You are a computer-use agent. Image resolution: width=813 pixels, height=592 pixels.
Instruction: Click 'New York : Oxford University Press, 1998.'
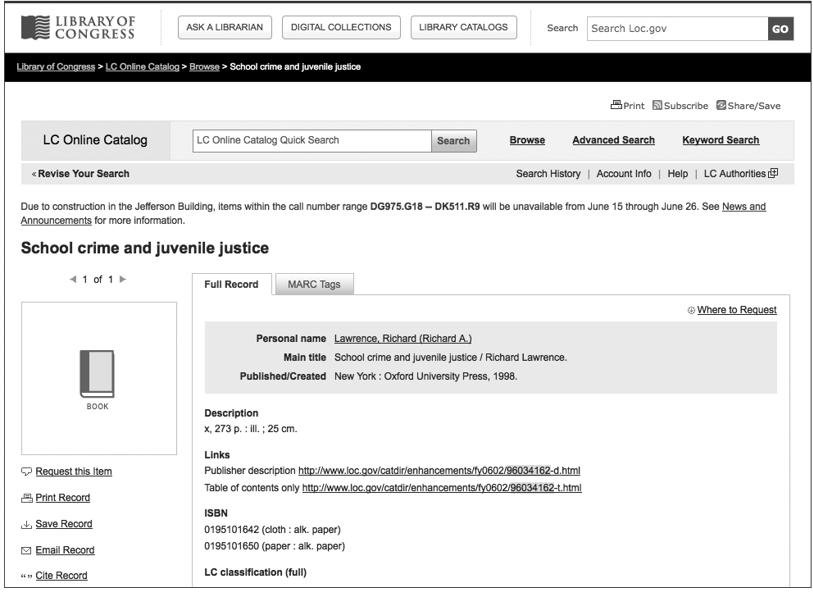pos(426,376)
